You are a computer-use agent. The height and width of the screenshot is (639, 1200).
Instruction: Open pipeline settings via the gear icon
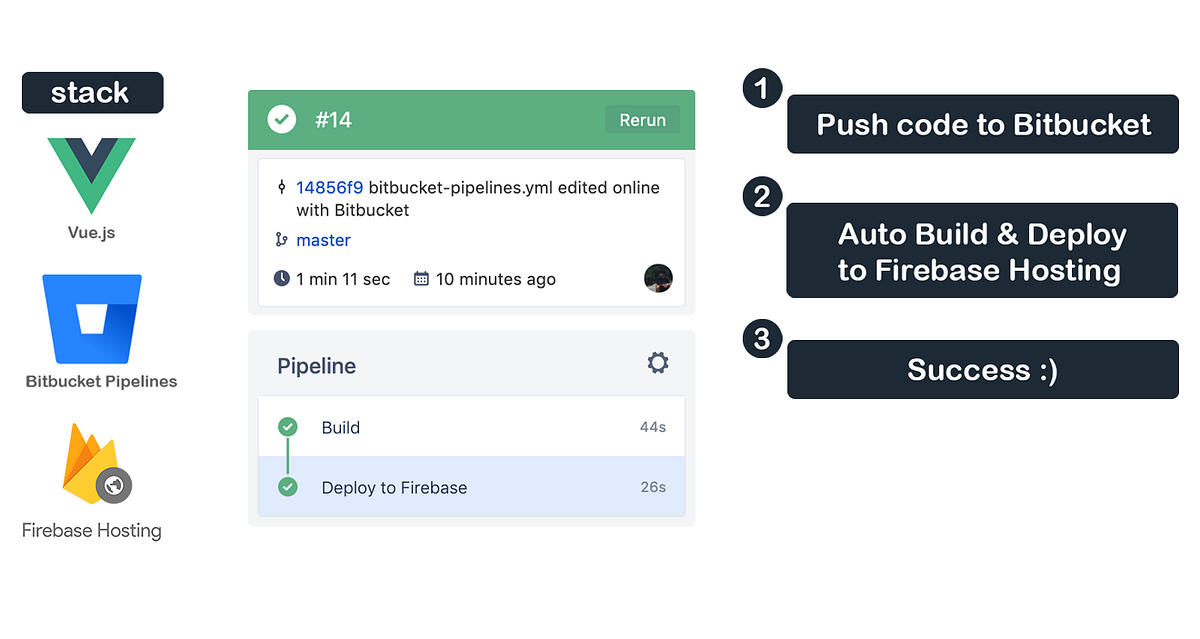[657, 363]
